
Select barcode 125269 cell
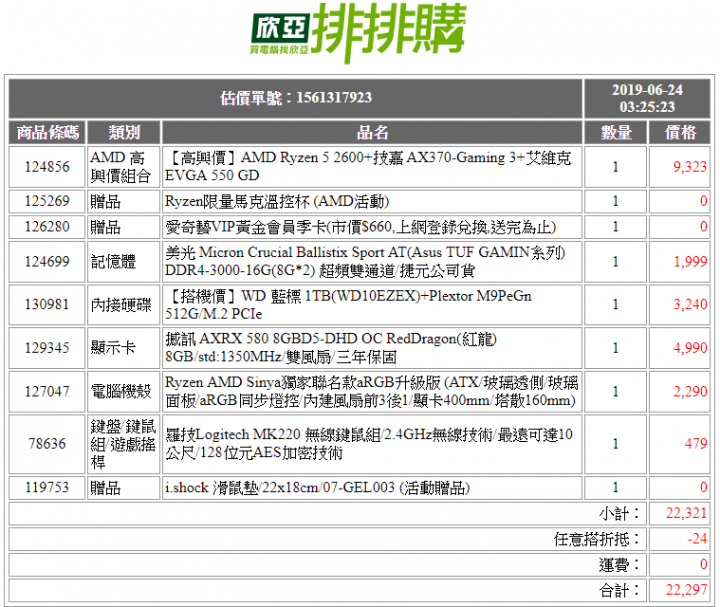point(47,201)
